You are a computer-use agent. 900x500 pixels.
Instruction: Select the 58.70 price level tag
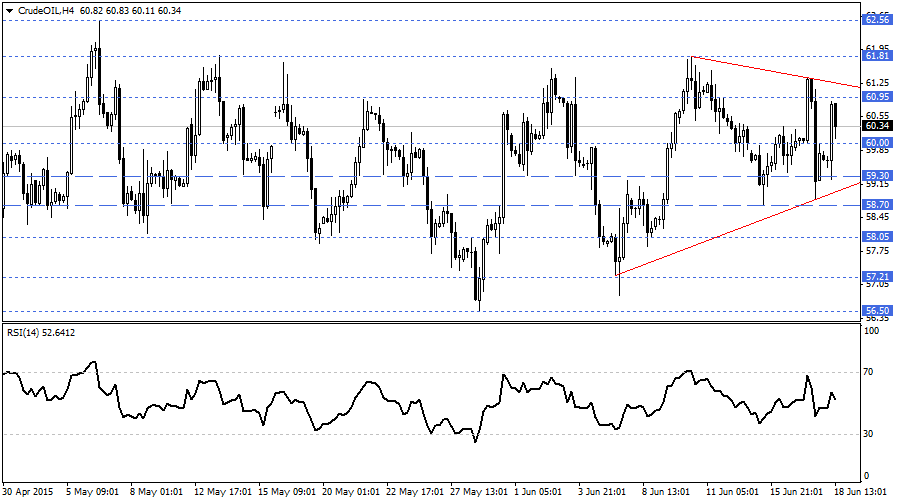[x=877, y=204]
